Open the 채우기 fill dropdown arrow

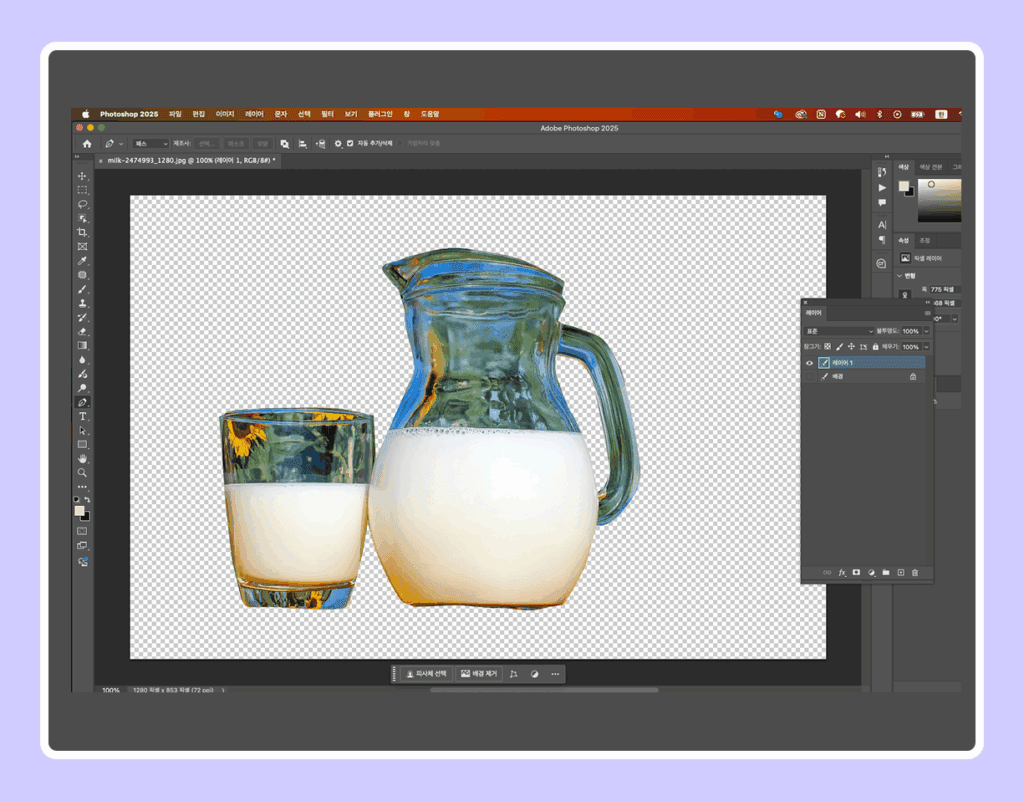pos(926,347)
